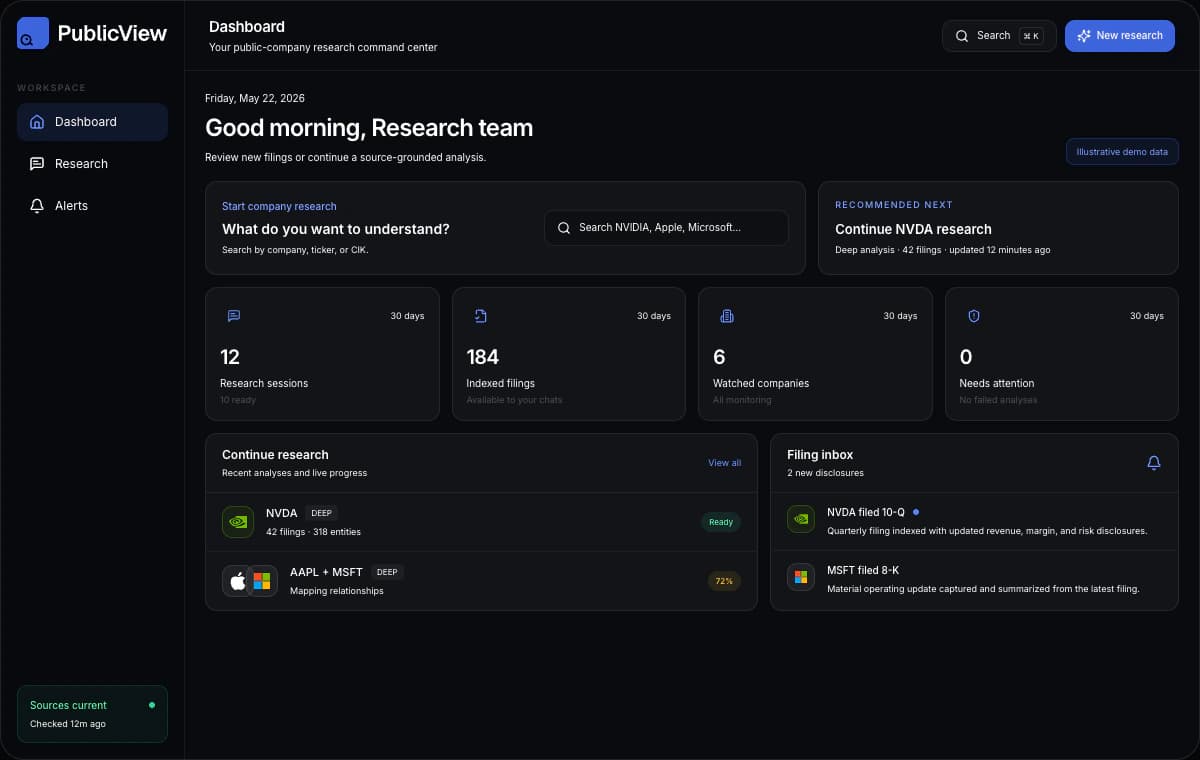Viewport: 1200px width, 760px height.
Task: Click the NVIDIA logo in Continue research
Action: 238,522
